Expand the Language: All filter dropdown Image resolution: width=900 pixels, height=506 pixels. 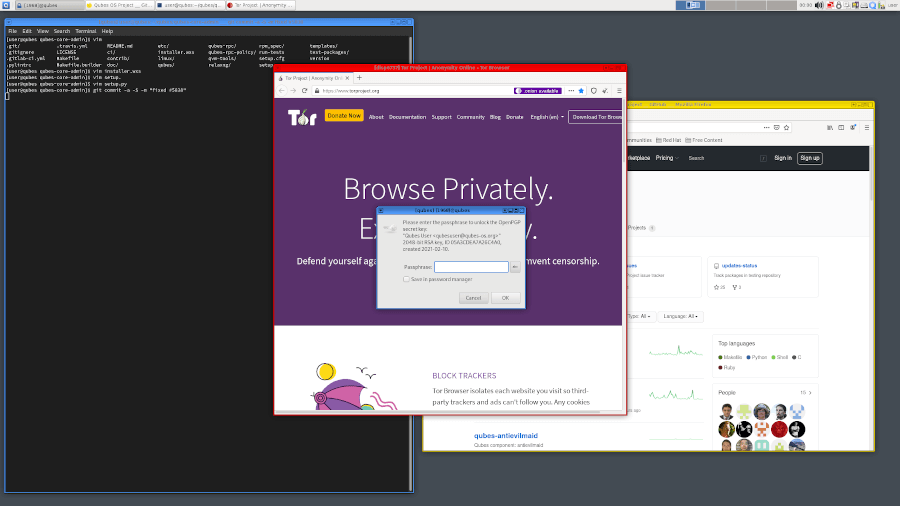pyautogui.click(x=680, y=316)
